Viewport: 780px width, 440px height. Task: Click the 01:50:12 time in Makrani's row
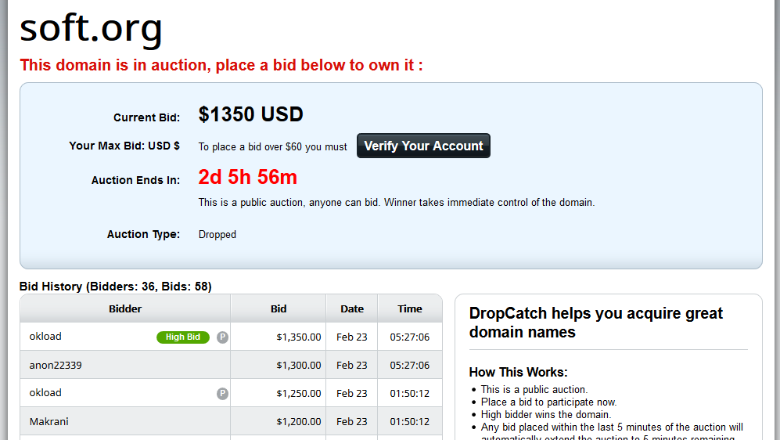coord(409,422)
